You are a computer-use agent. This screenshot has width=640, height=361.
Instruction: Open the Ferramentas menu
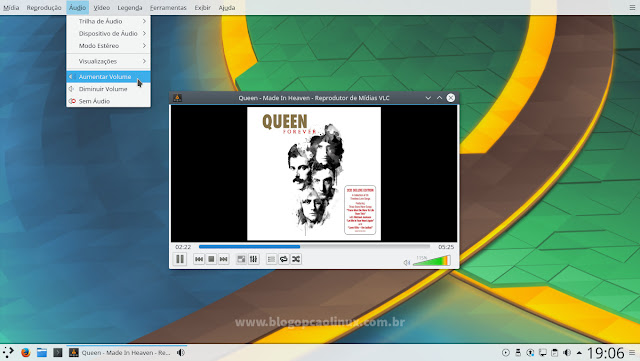[x=168, y=7]
